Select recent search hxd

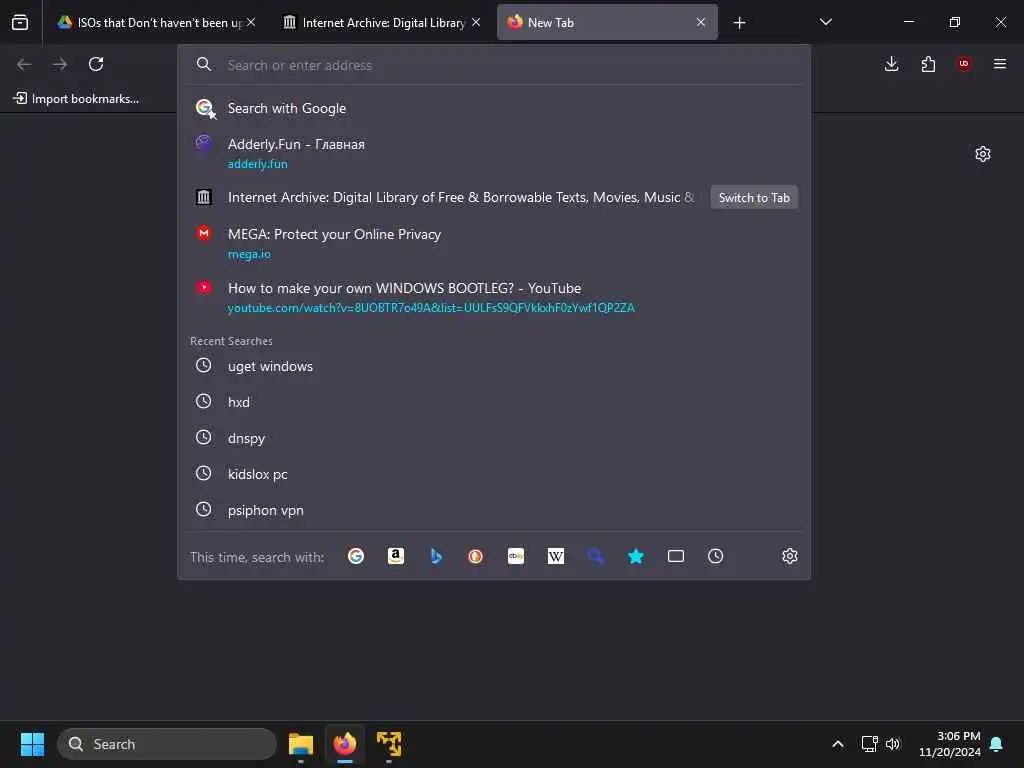pos(494,402)
